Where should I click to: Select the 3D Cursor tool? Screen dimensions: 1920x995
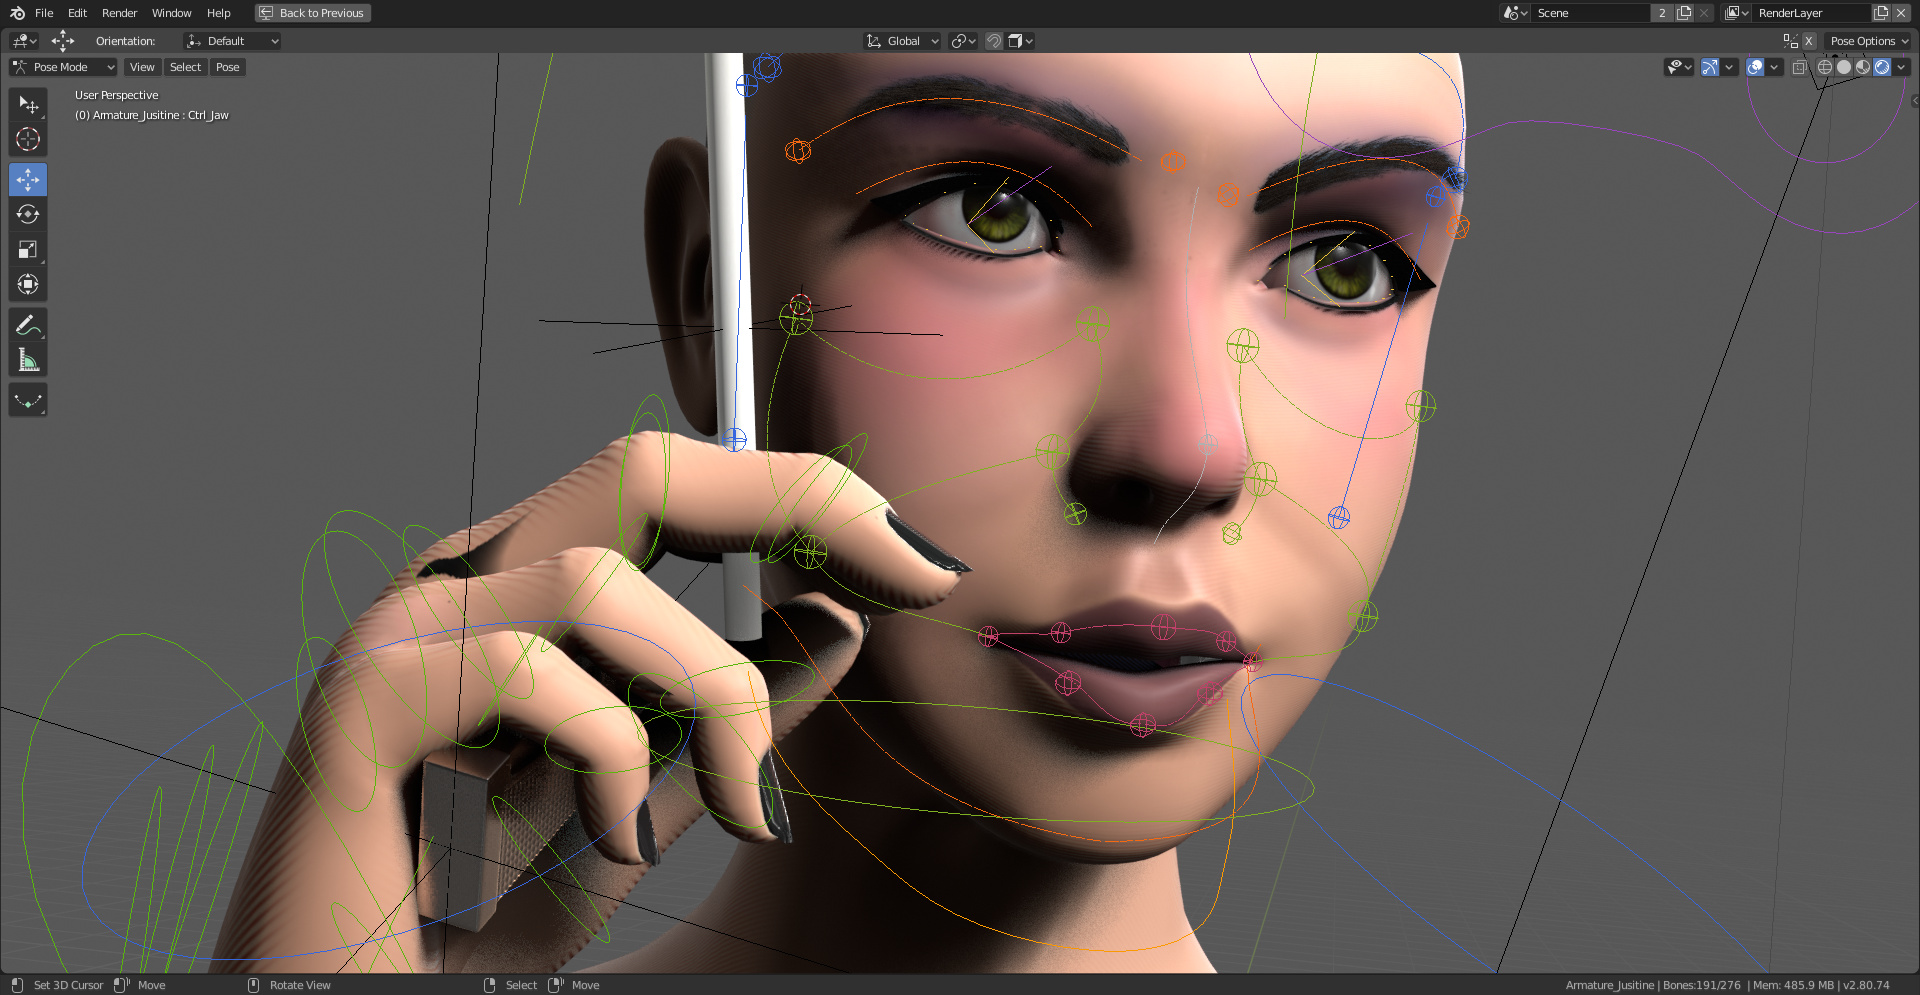(28, 139)
